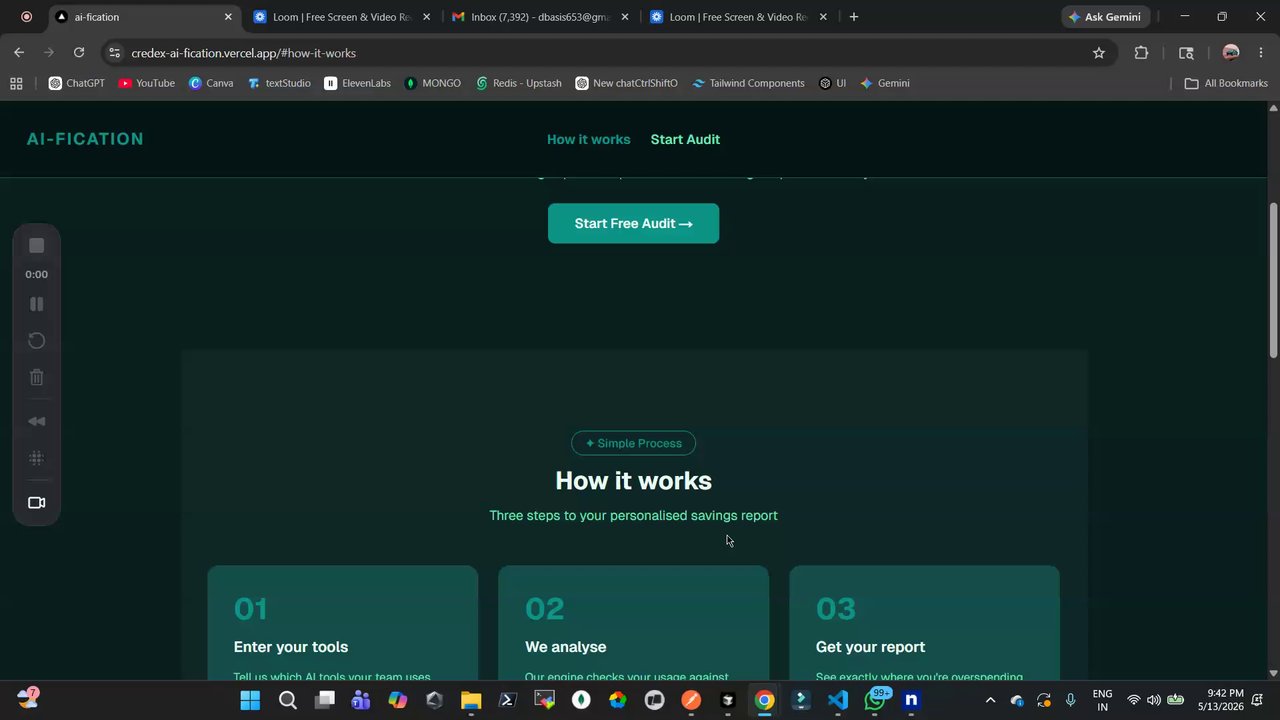Image resolution: width=1280 pixels, height=720 pixels.
Task: Open a new browser tab
Action: click(x=853, y=17)
